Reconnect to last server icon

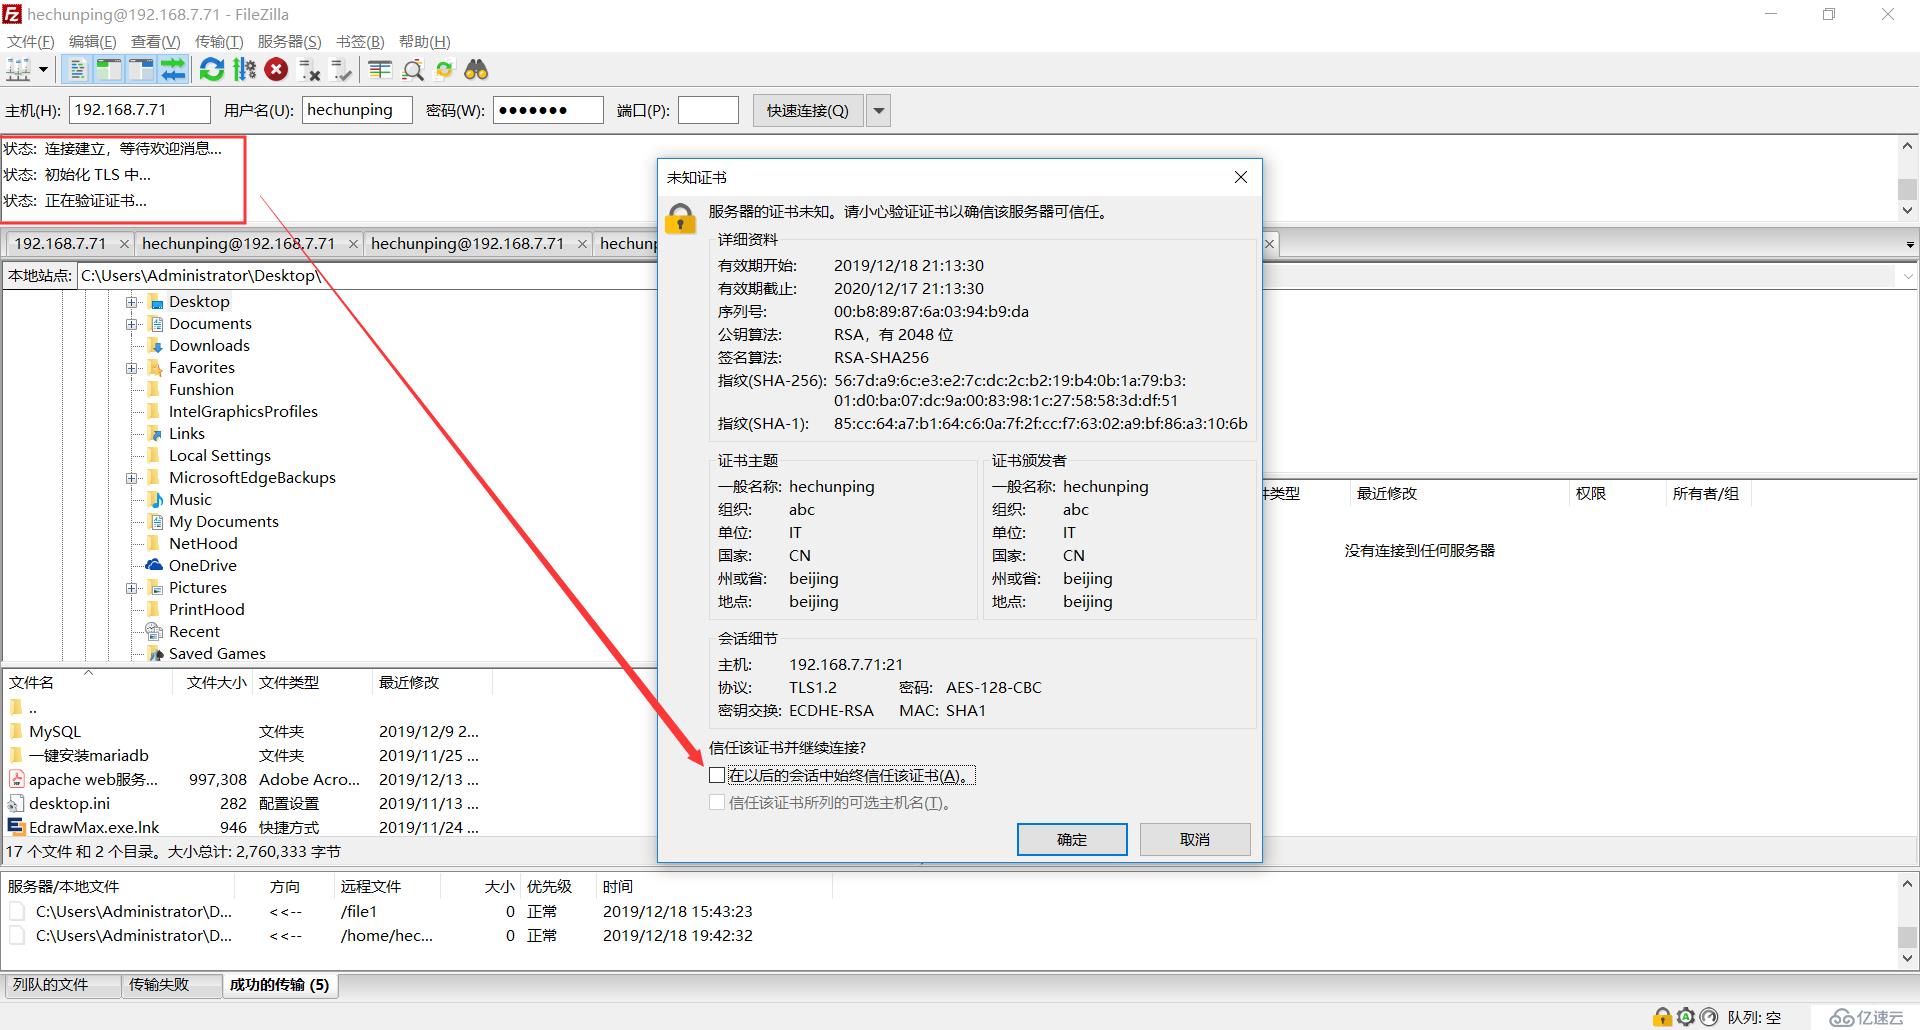[343, 70]
